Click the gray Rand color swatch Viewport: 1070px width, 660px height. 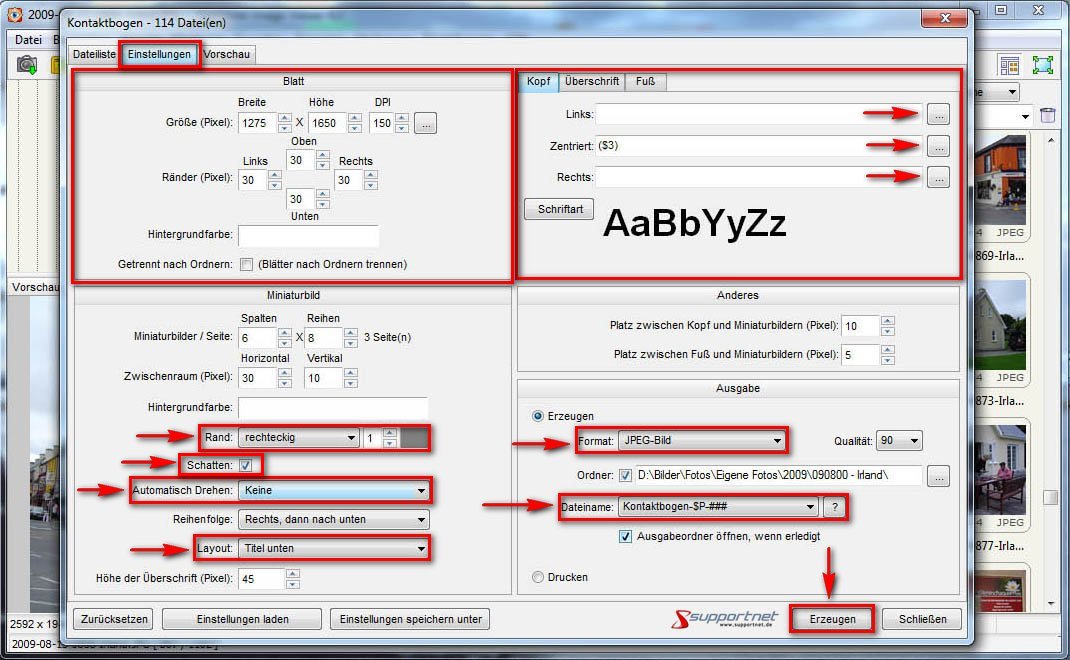pyautogui.click(x=414, y=438)
